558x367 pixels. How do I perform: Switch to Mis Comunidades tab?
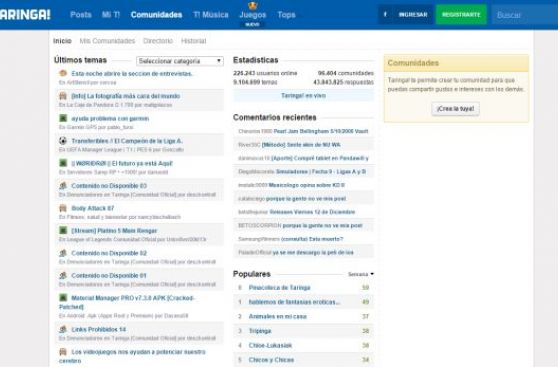107,41
